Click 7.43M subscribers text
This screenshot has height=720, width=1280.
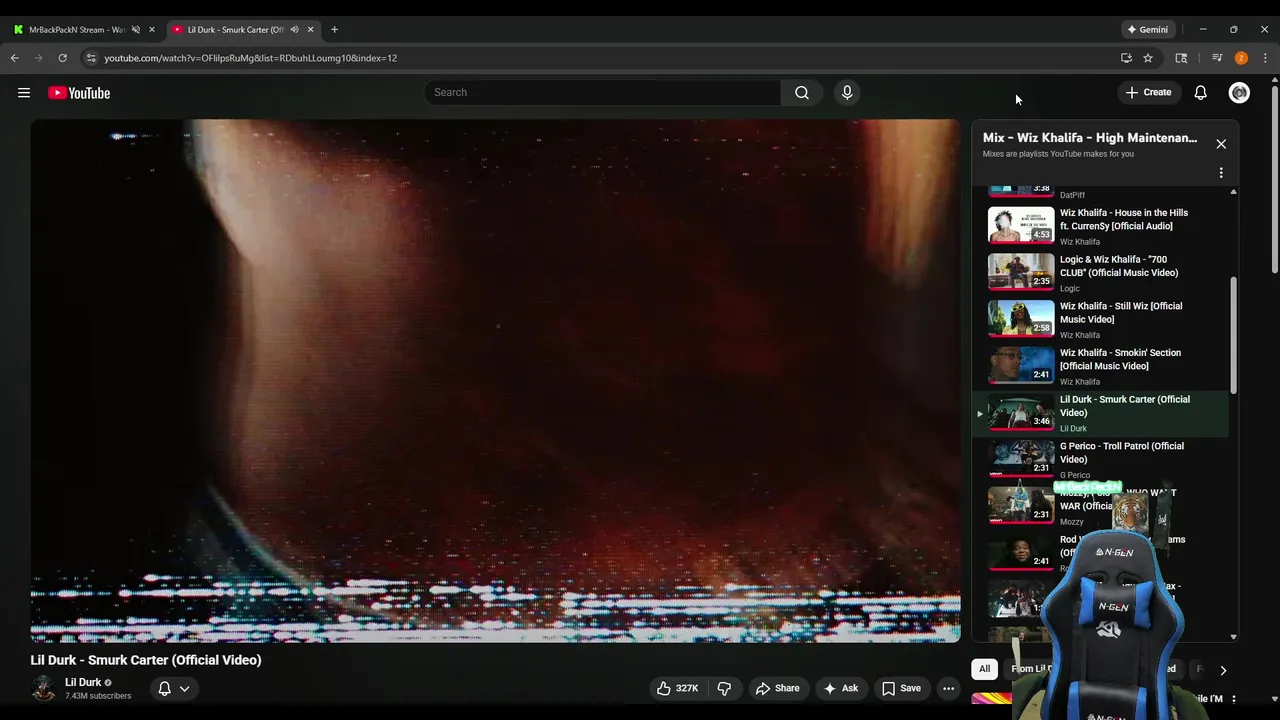[x=98, y=696]
